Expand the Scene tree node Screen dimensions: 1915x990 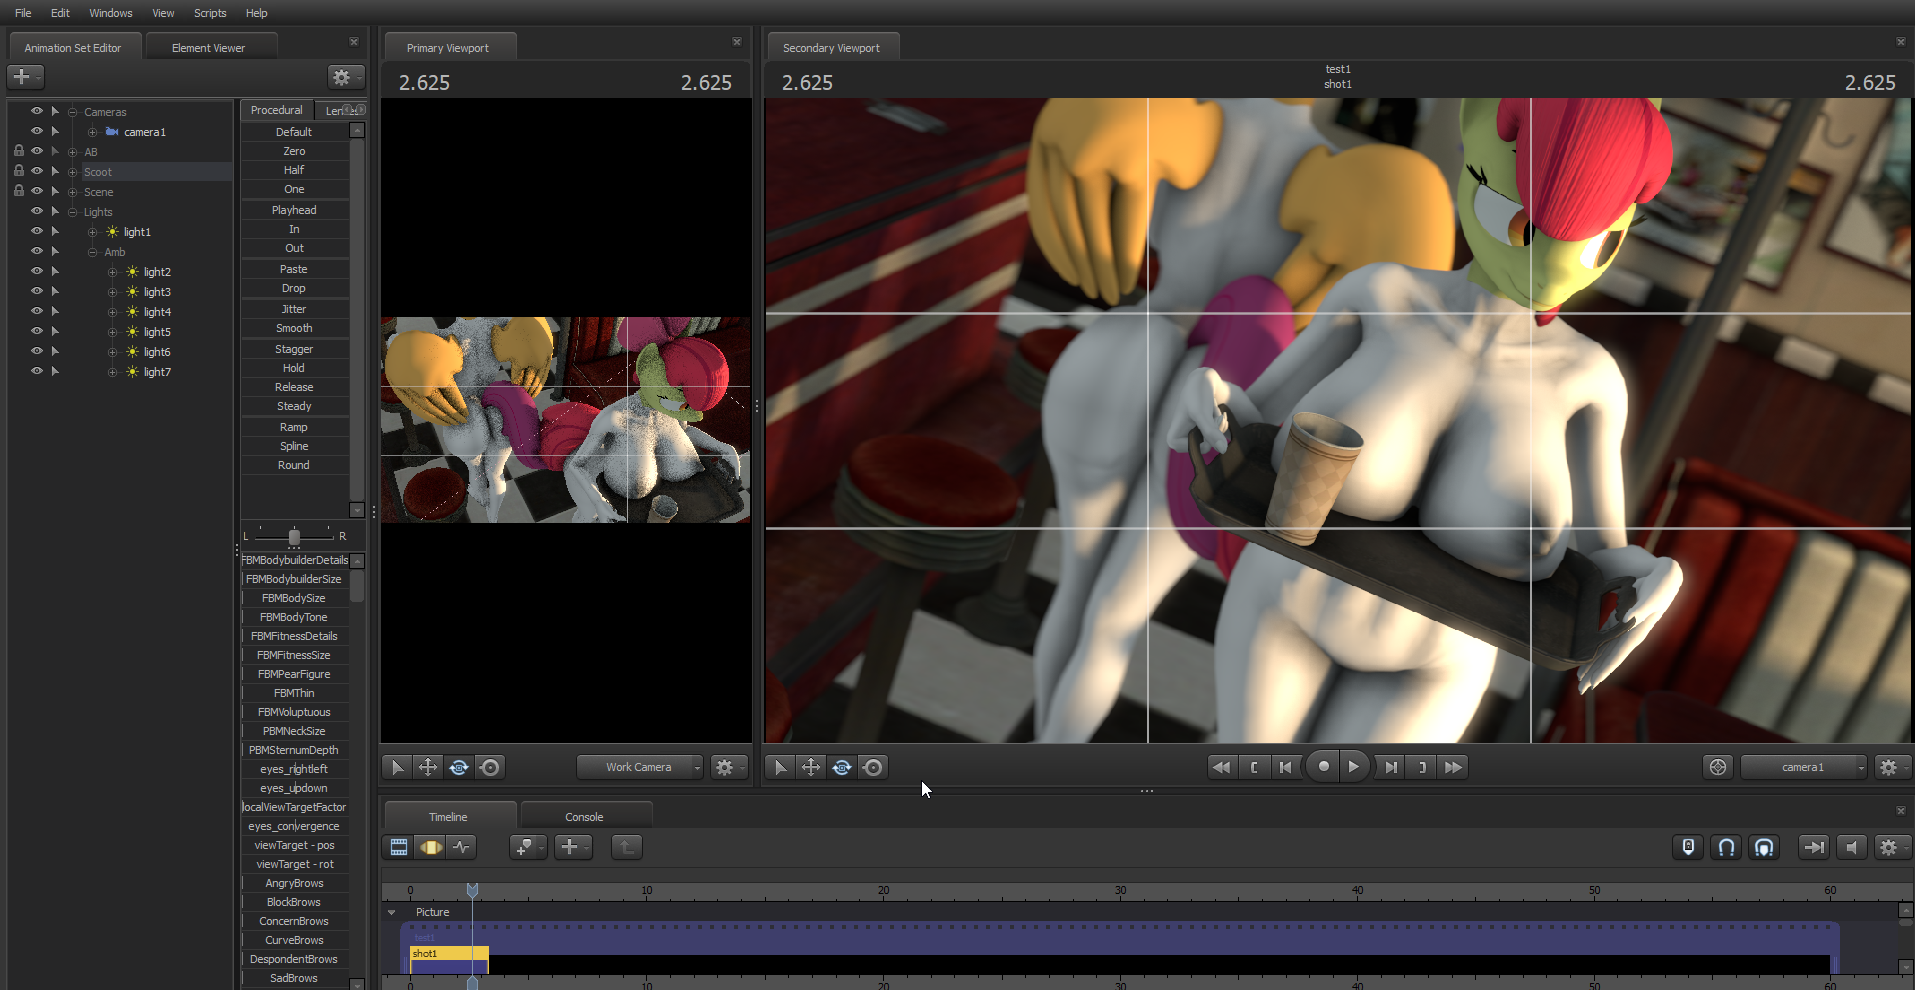coord(73,192)
